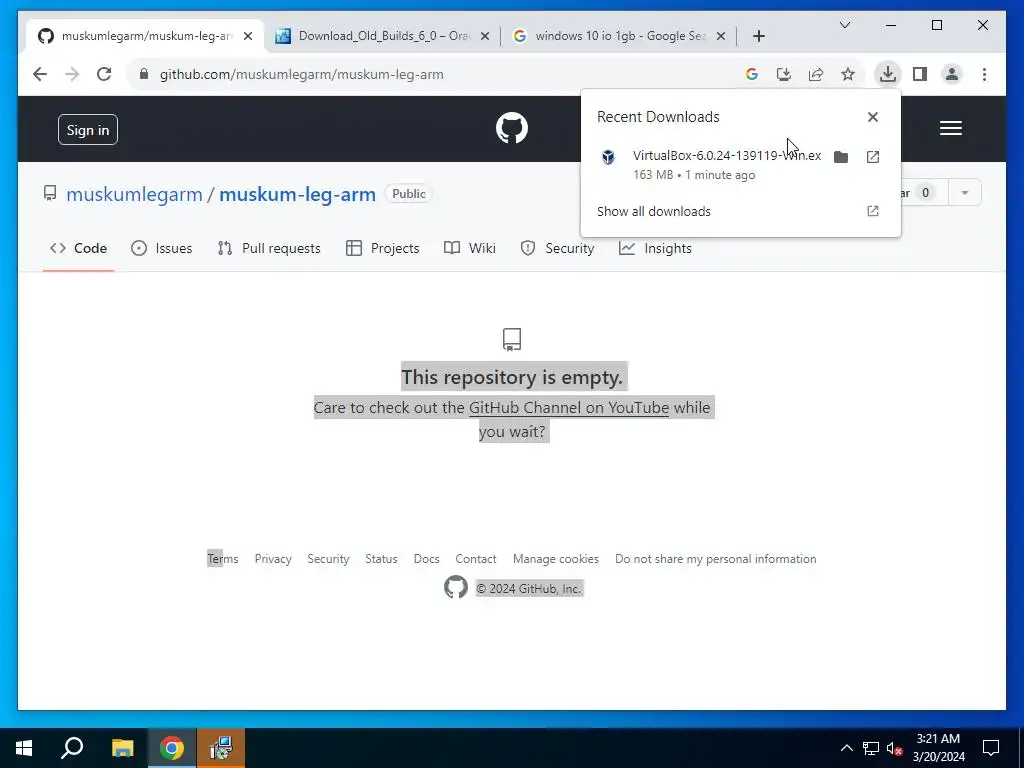The image size is (1024, 768).
Task: Open the VirtualBox download file with the external icon
Action: [872, 157]
